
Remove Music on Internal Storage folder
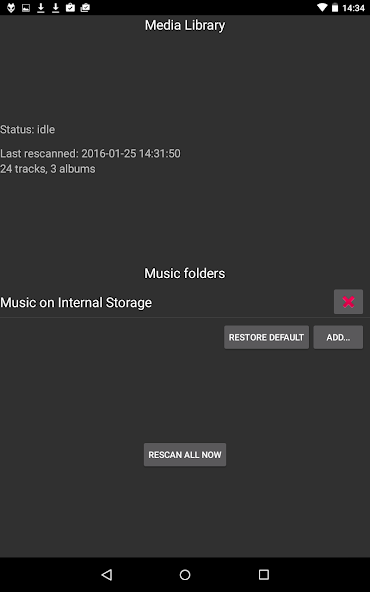coord(348,302)
